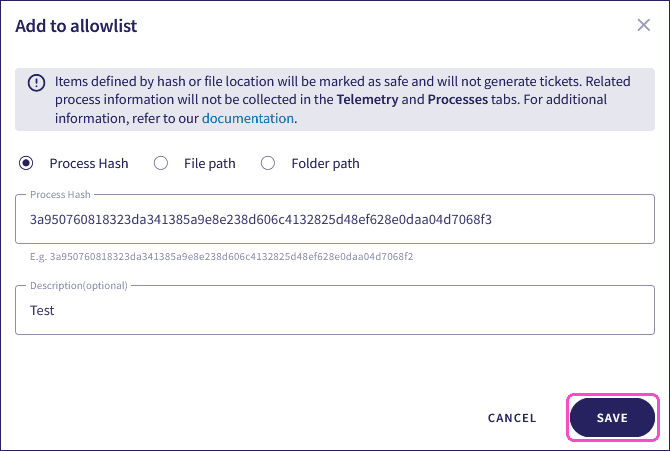Image resolution: width=670 pixels, height=451 pixels.
Task: Focus the hash value input field
Action: (335, 219)
